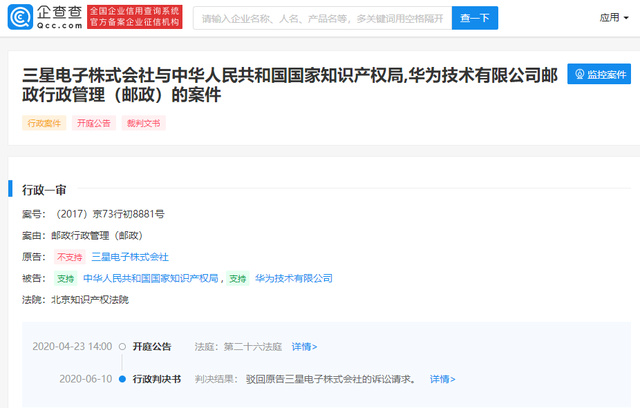Click the blue timeline marker for 2020-06-10
The image size is (640, 408).
(122, 379)
